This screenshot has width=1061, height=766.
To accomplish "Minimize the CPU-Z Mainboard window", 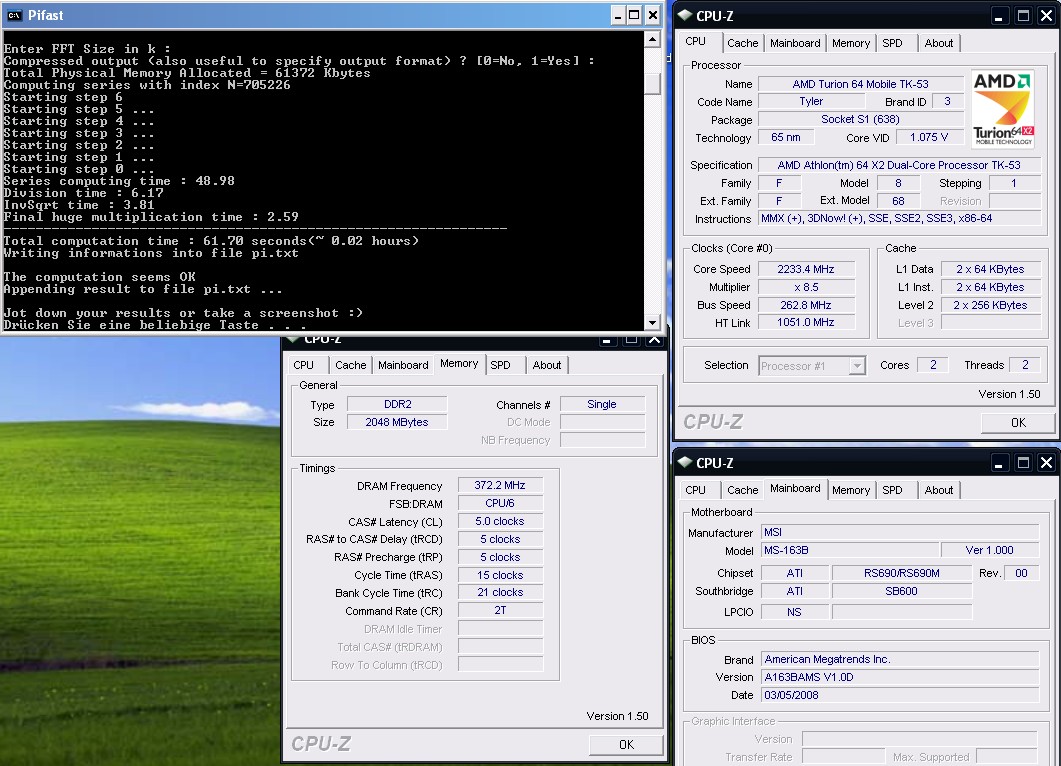I will [x=999, y=463].
